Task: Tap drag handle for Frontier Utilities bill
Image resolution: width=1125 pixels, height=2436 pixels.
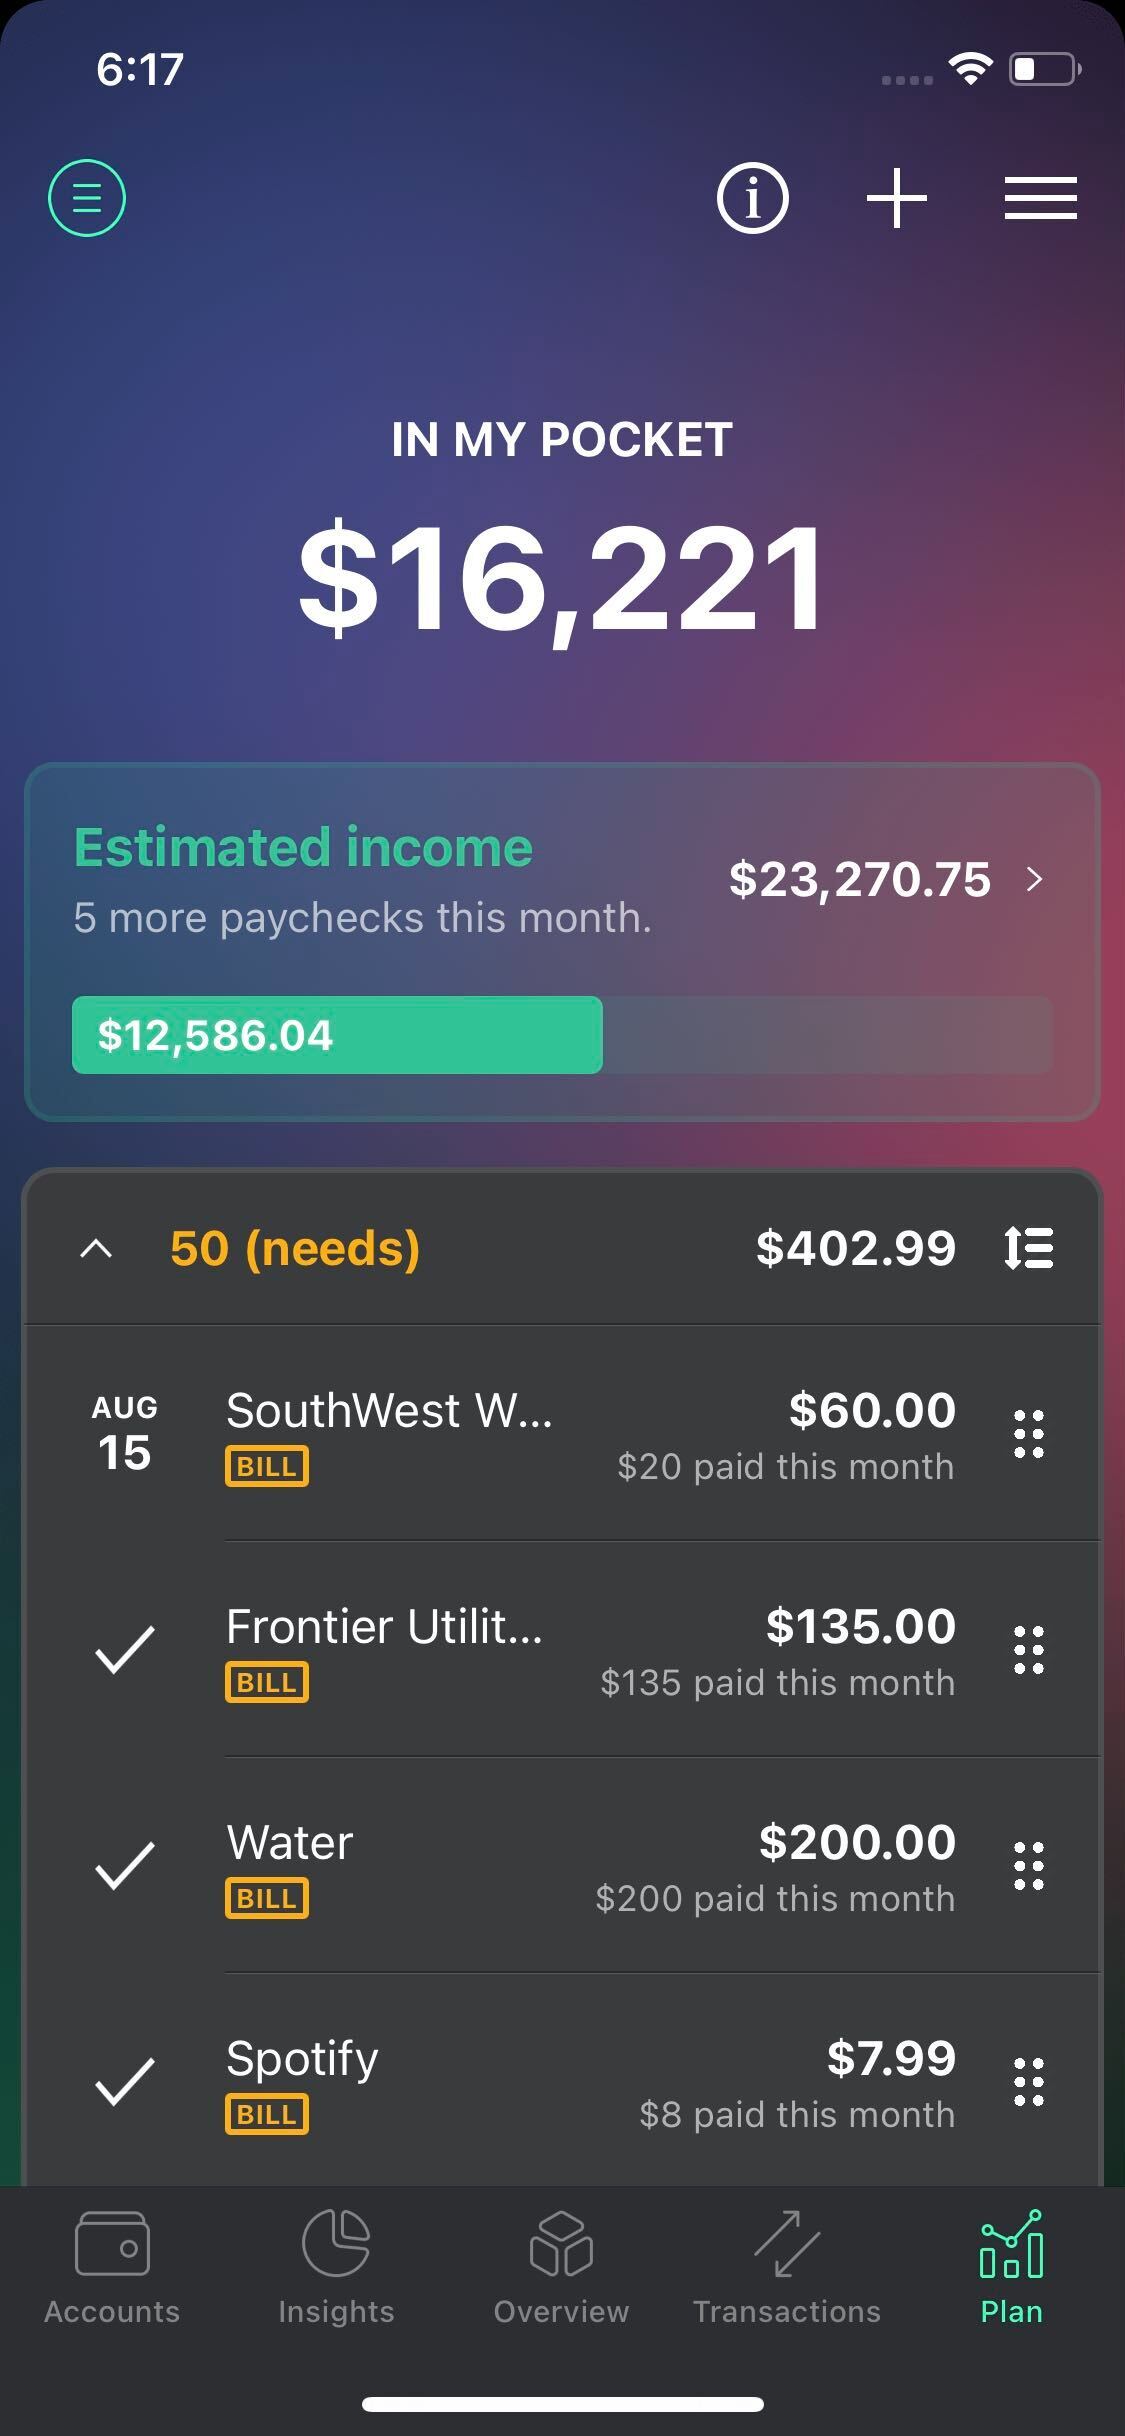Action: [1029, 1650]
